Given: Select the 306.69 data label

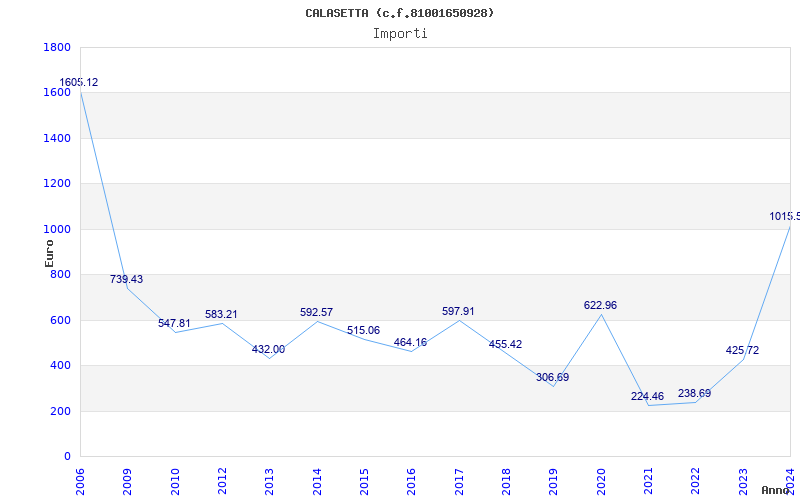Looking at the screenshot, I should point(553,378).
